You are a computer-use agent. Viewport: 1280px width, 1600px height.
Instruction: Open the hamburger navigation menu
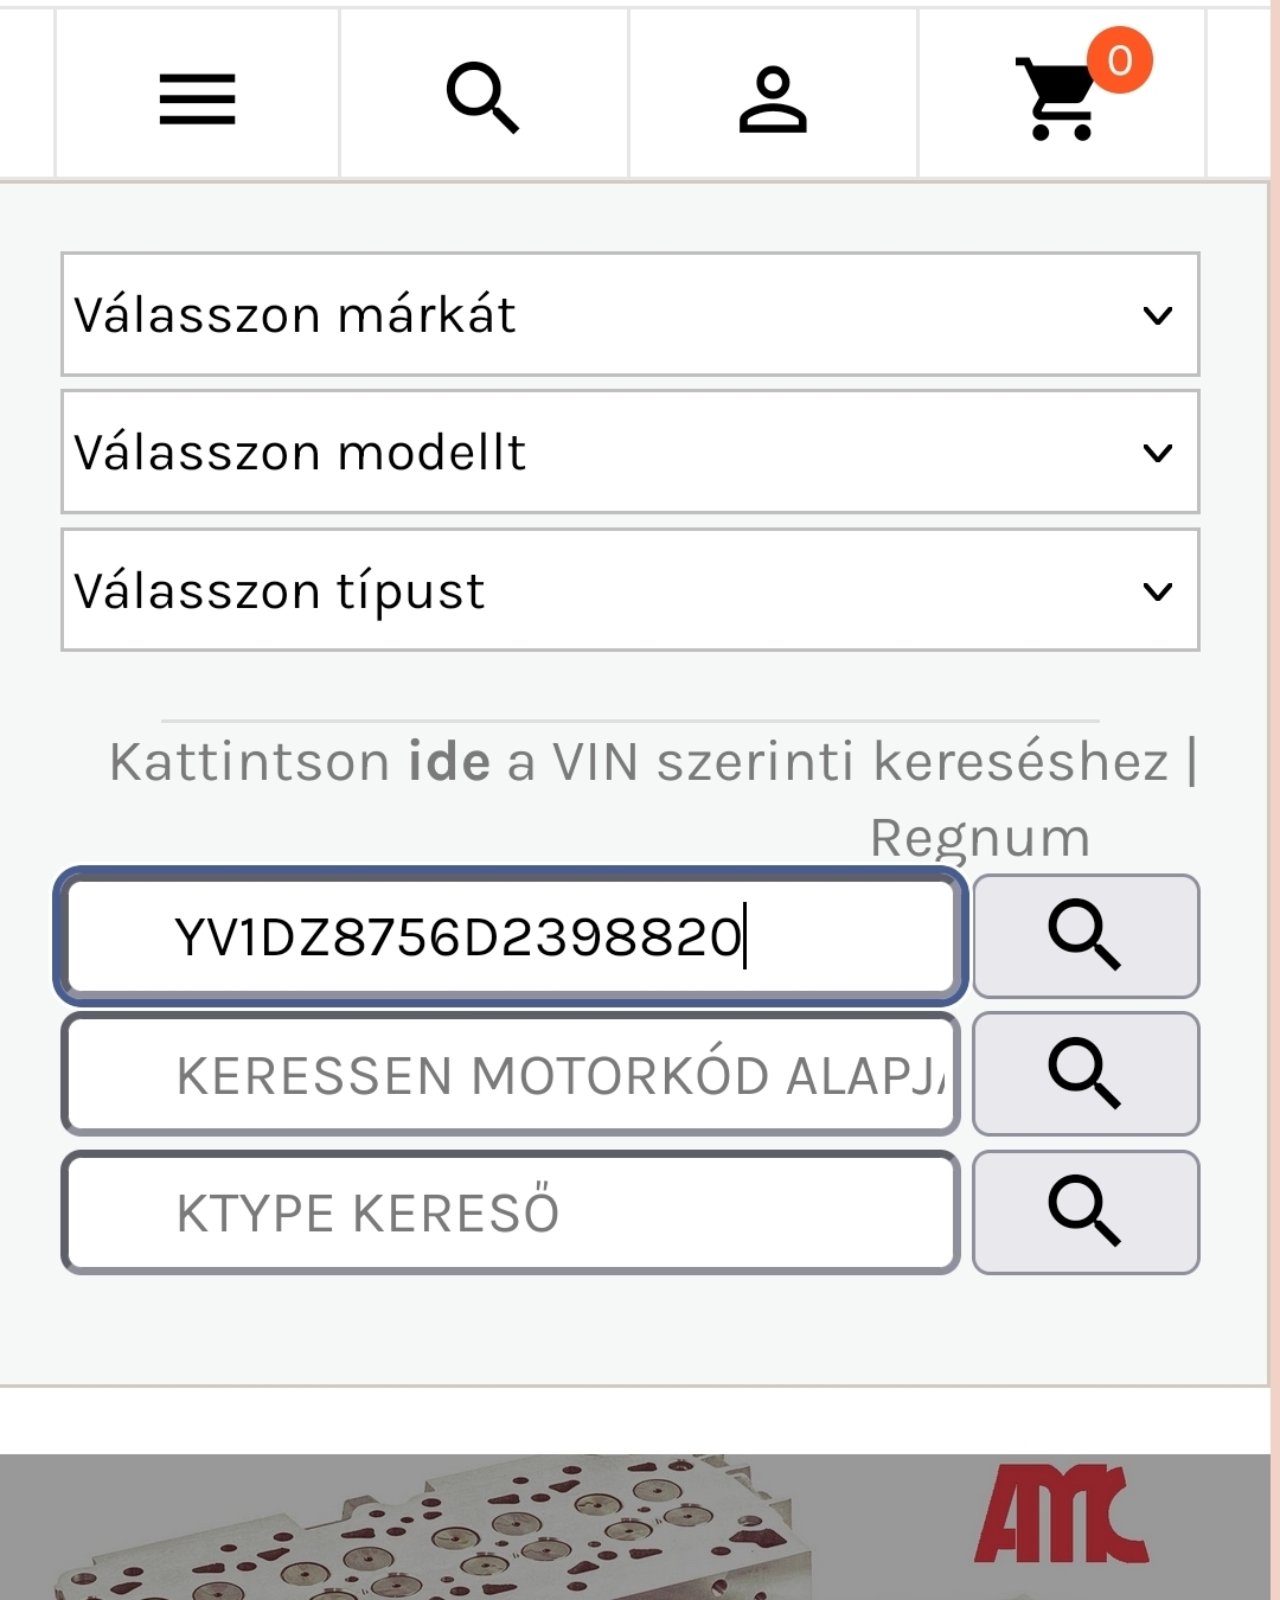197,98
